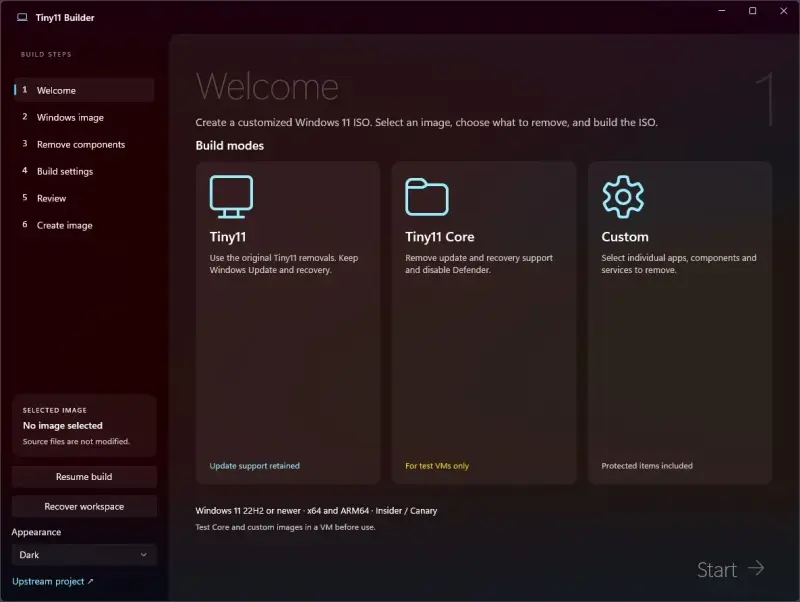Click the BUILD STEPS header
The height and width of the screenshot is (602, 800).
46,54
